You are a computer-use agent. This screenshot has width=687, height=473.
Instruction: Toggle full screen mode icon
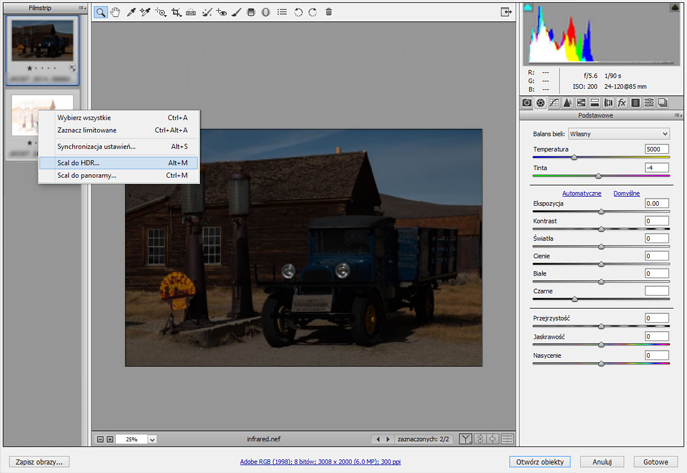tap(506, 13)
